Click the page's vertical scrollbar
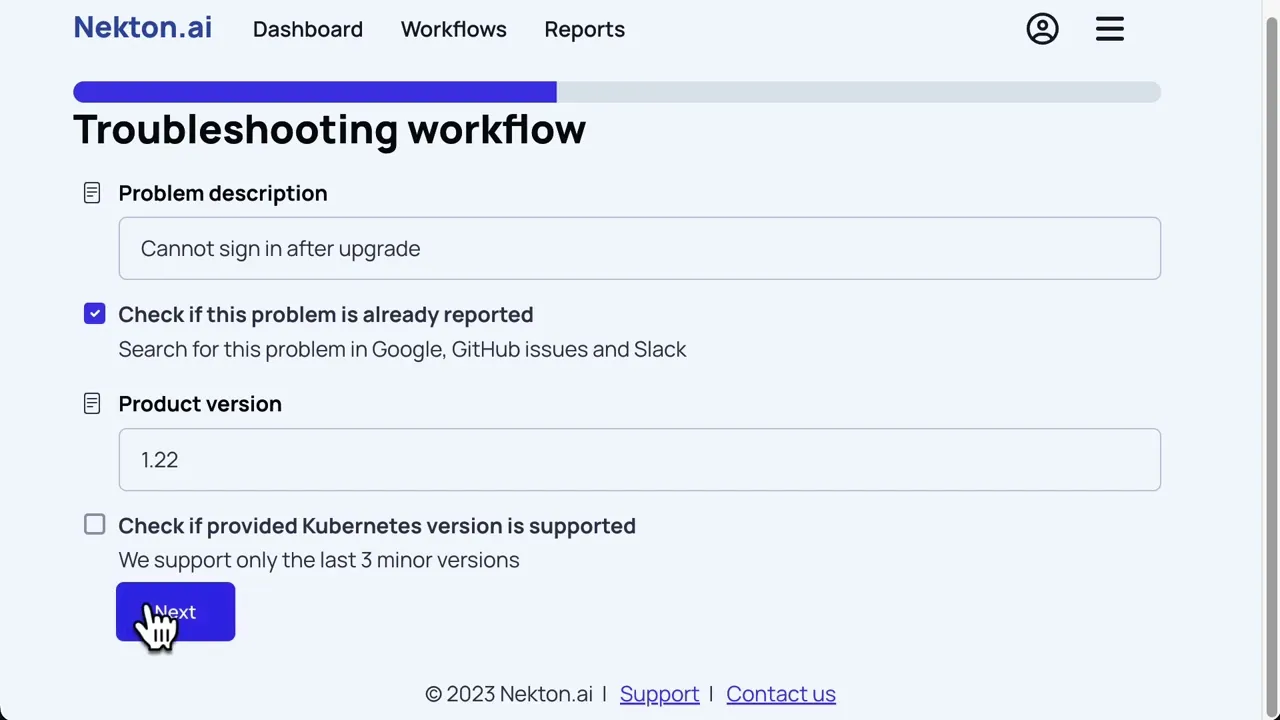1280x720 pixels. pyautogui.click(x=1271, y=300)
